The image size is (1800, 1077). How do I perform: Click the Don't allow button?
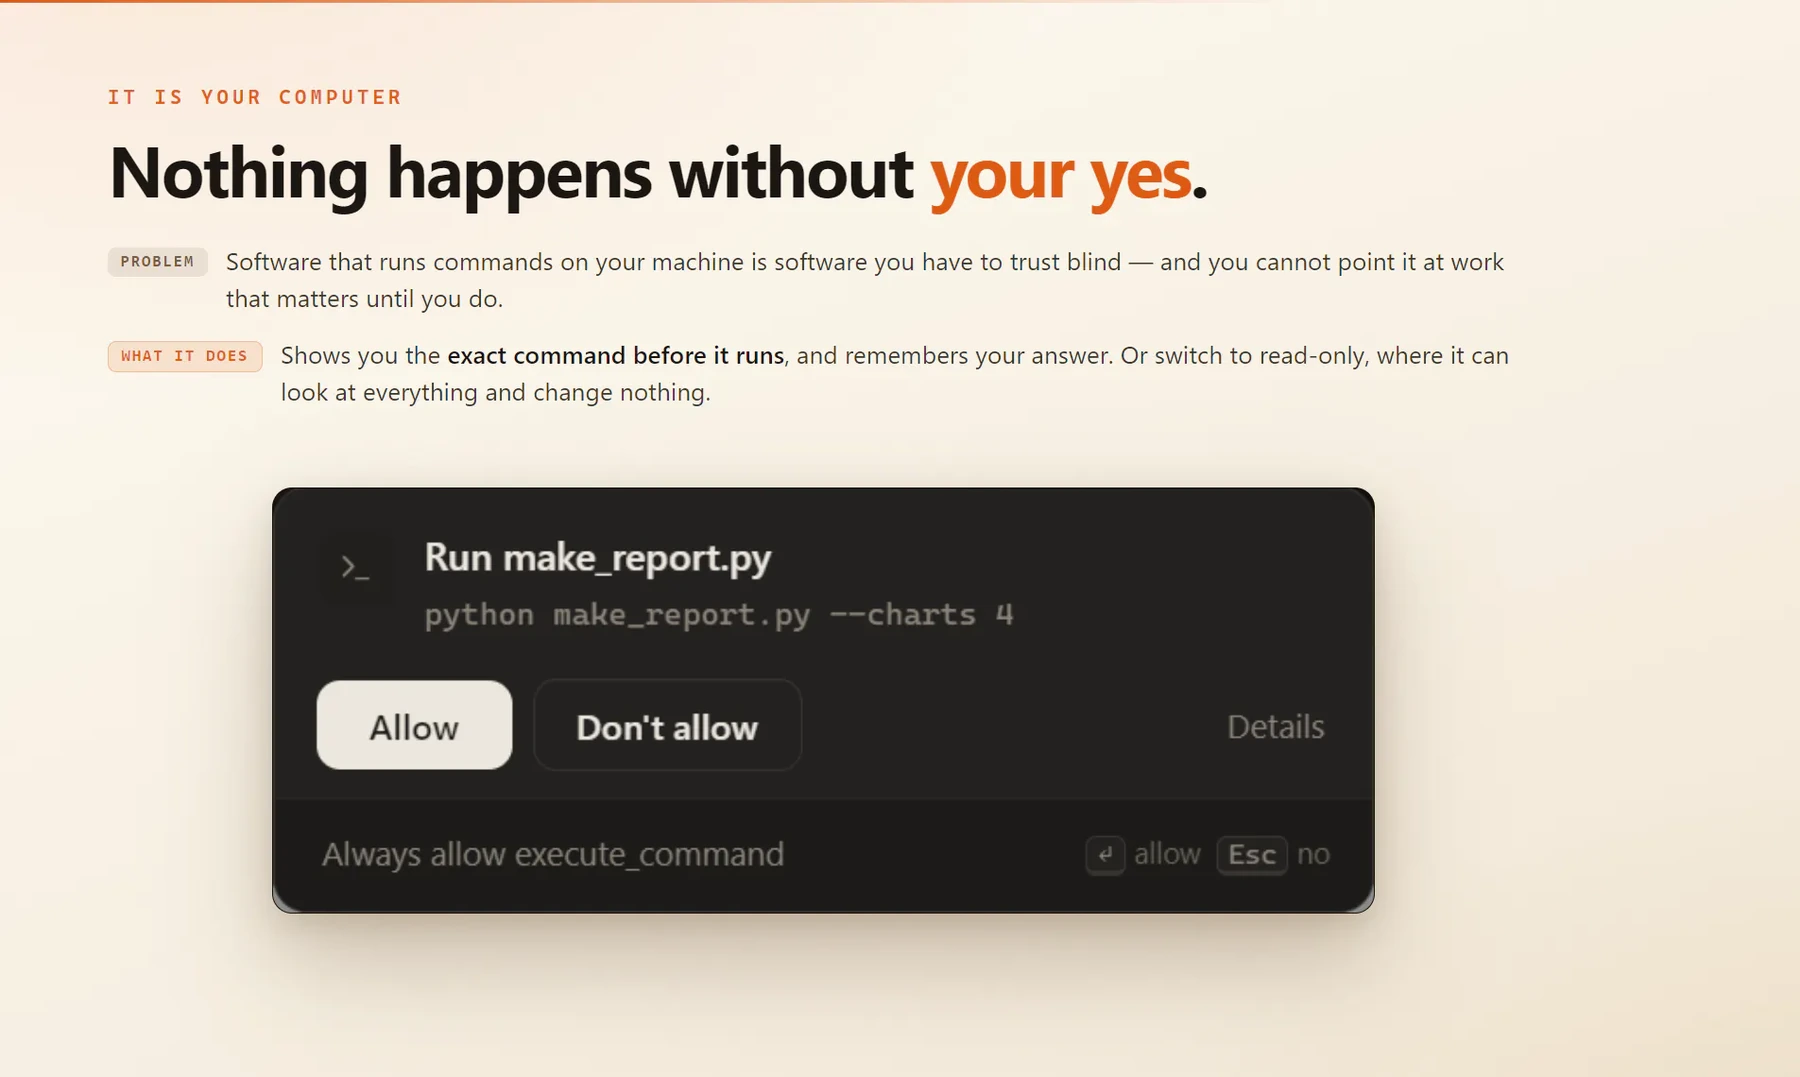point(667,726)
